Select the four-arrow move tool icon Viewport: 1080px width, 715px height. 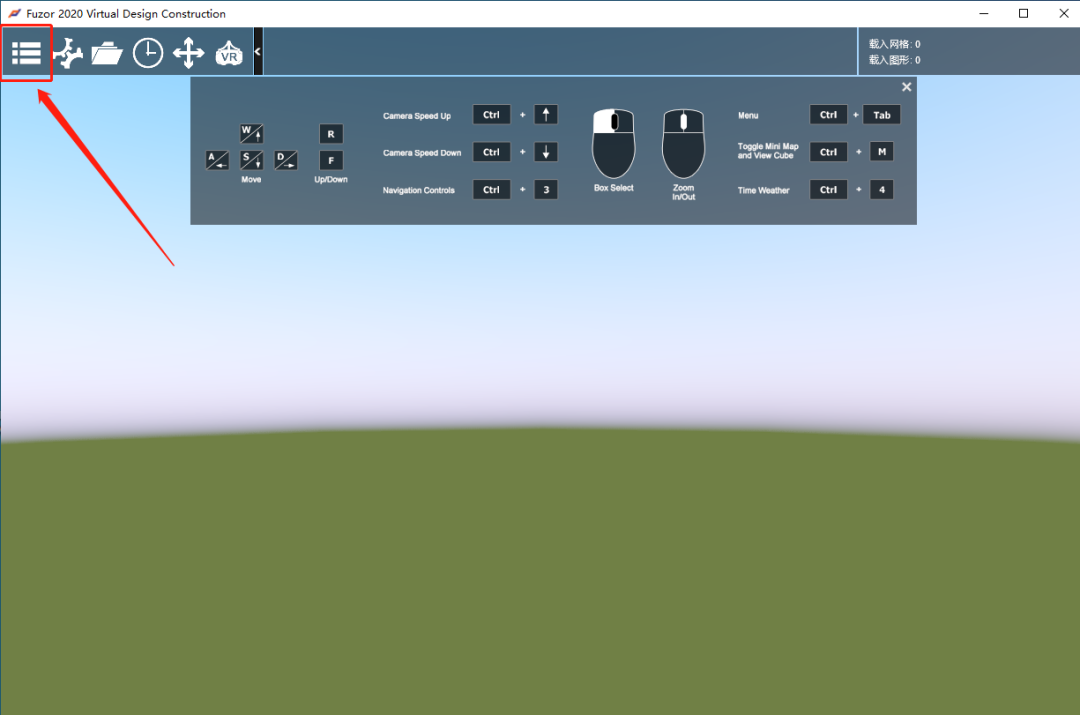pos(188,53)
